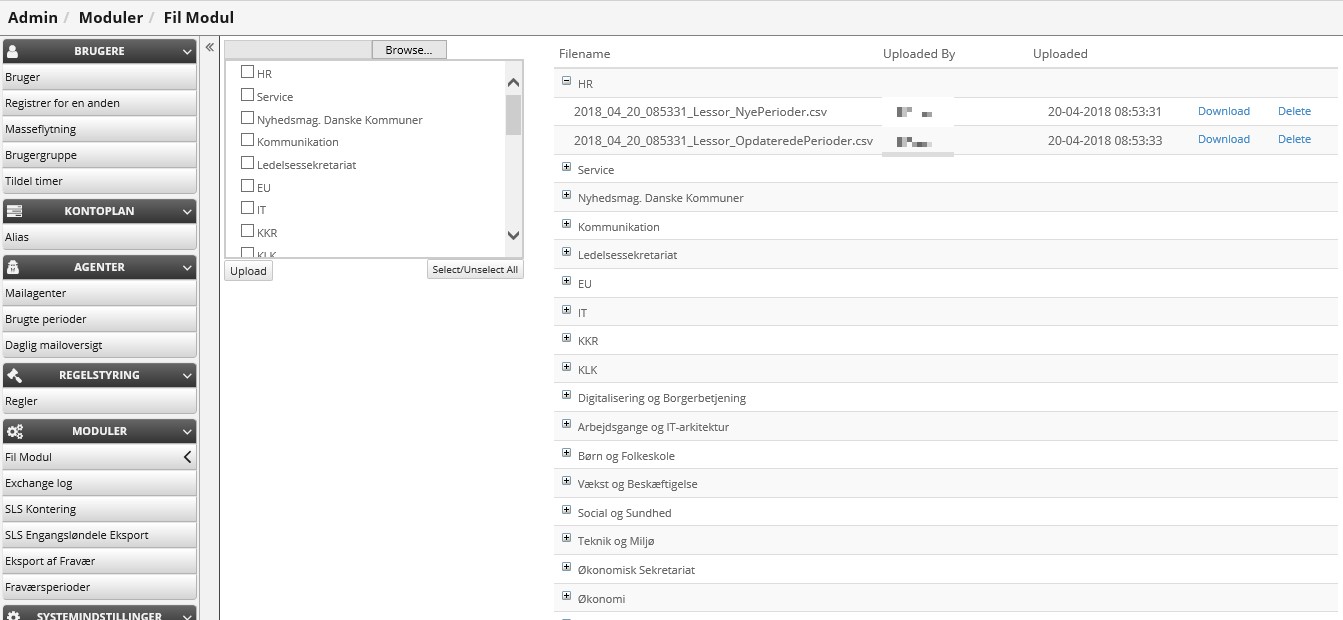The height and width of the screenshot is (620, 1343).
Task: Click the Browse... button
Action: click(x=408, y=50)
